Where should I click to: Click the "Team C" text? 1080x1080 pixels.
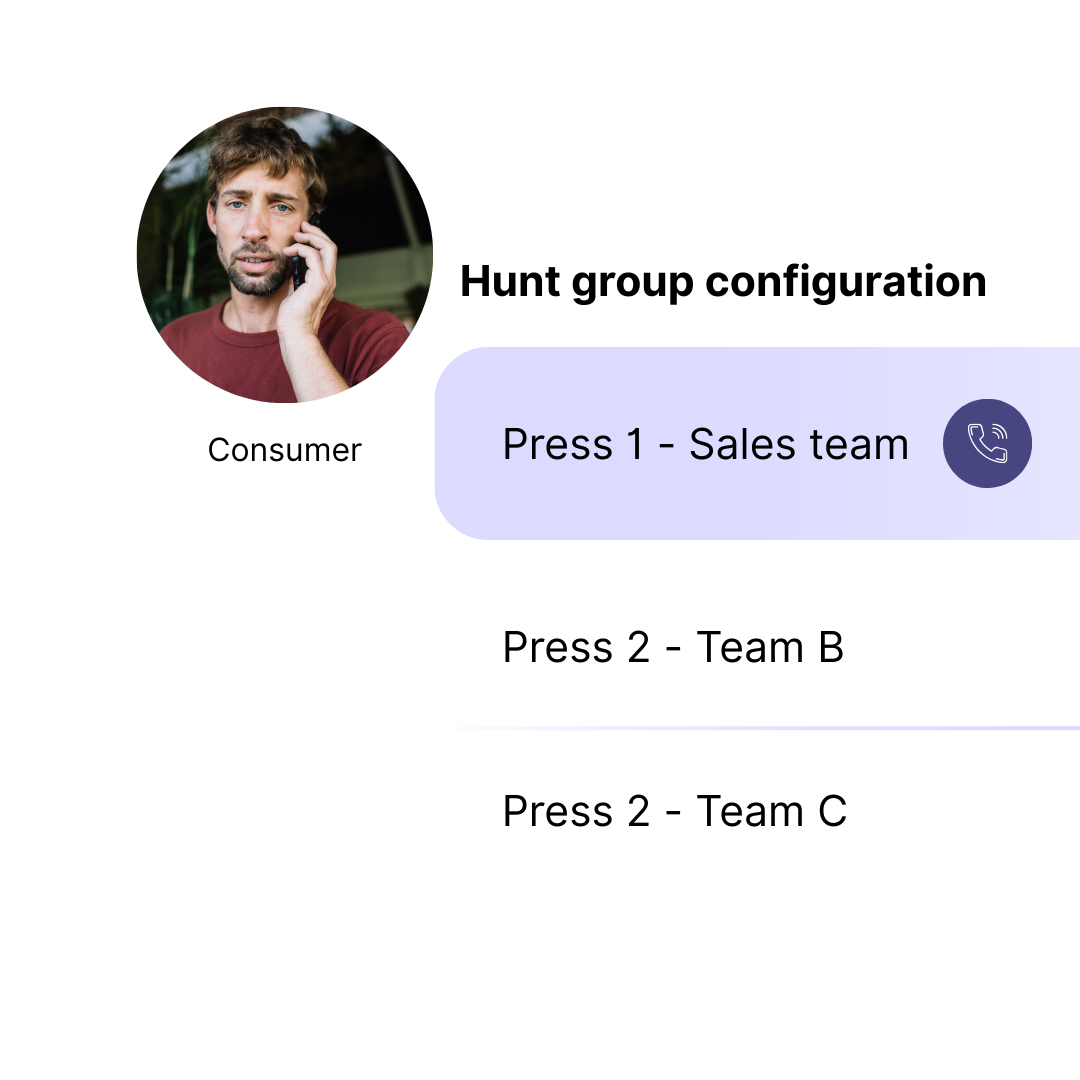(771, 811)
